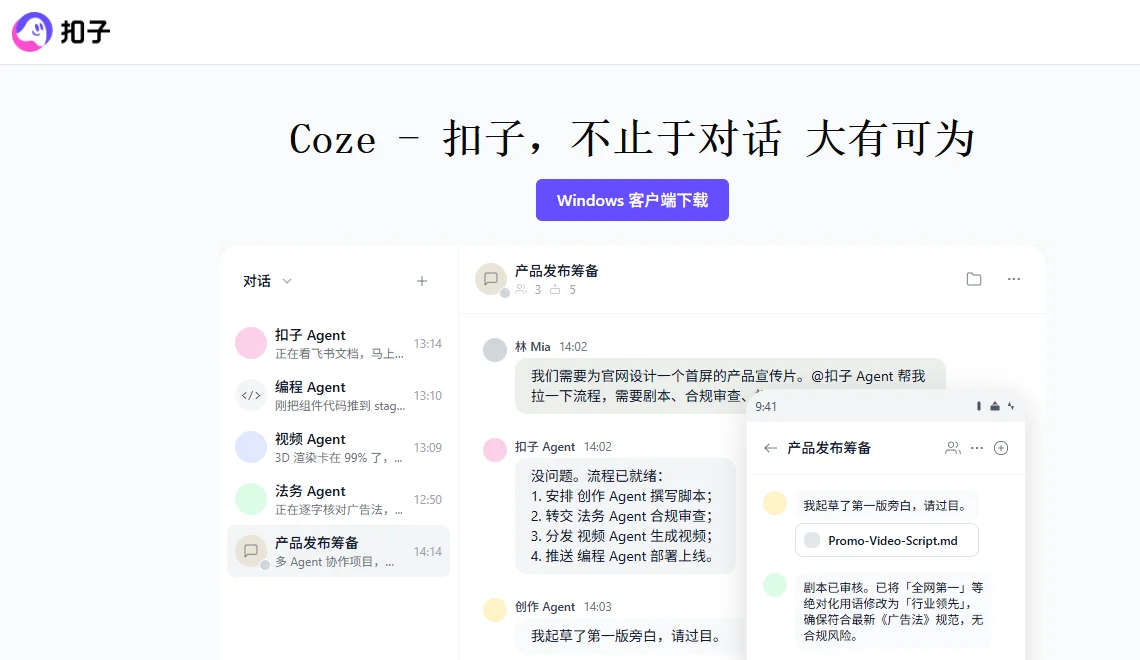Viewport: 1140px width, 660px height.
Task: Click the 13:14 timestamp of 扣子 Agent
Action: coord(428,343)
